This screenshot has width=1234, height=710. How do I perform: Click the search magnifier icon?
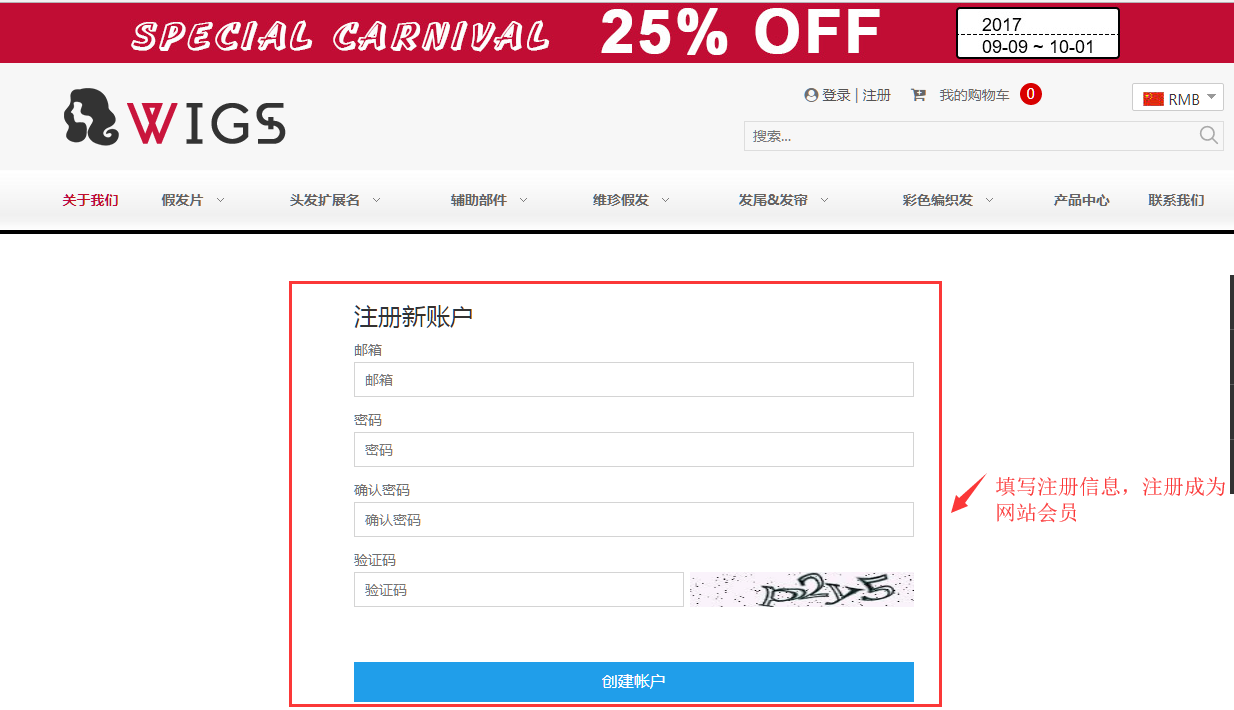pos(1208,136)
